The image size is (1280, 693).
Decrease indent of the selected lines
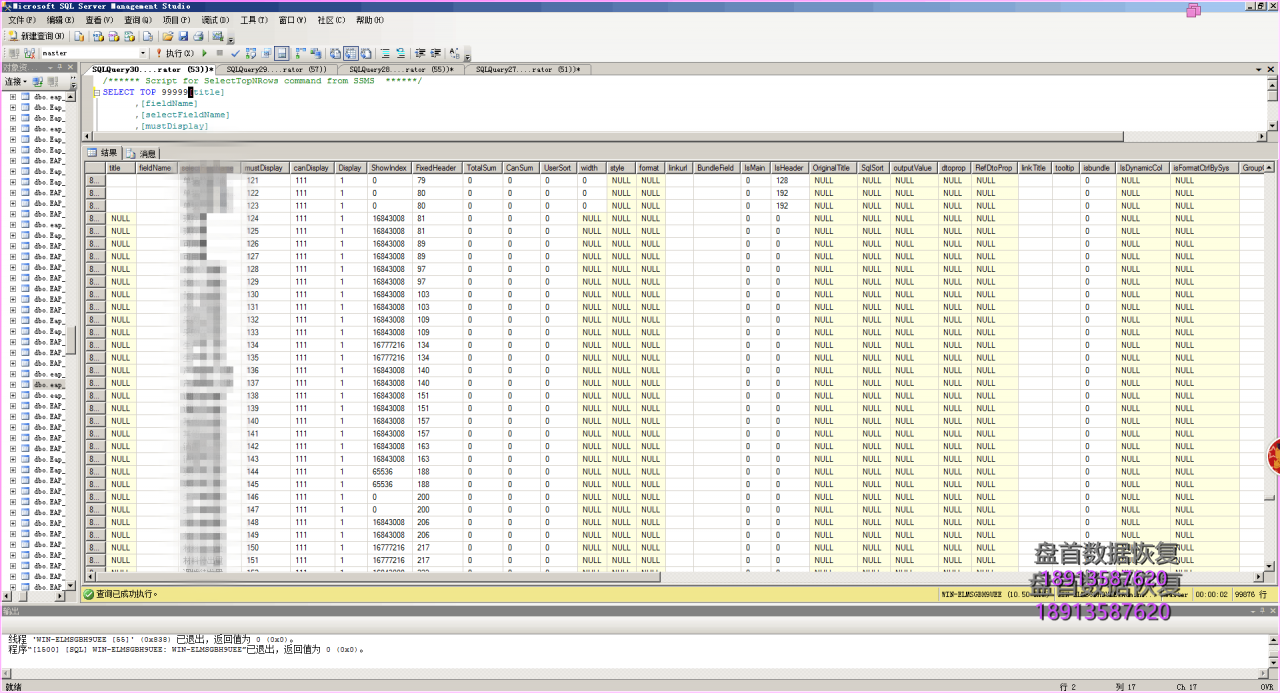click(420, 53)
